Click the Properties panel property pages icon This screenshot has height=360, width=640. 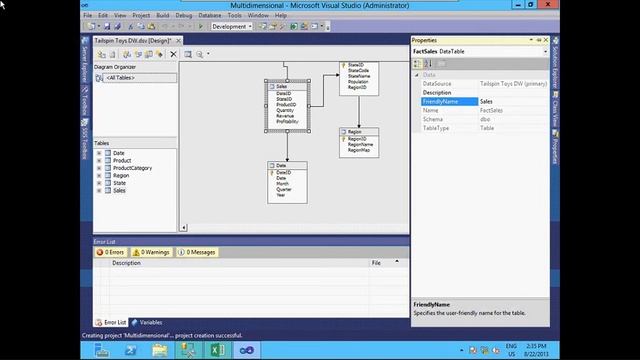442,64
